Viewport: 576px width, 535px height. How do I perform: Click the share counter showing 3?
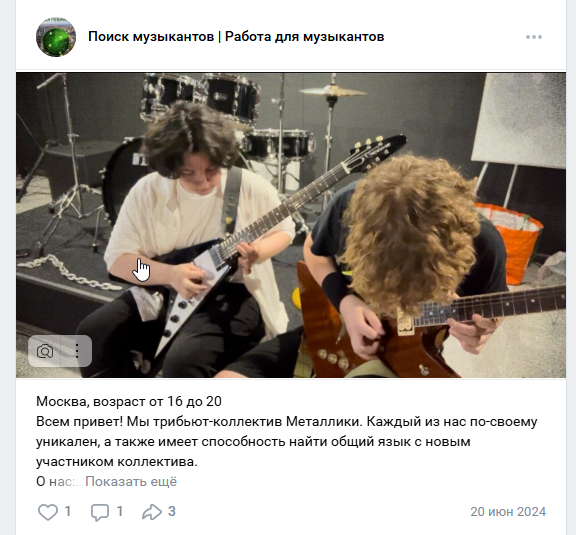click(172, 511)
